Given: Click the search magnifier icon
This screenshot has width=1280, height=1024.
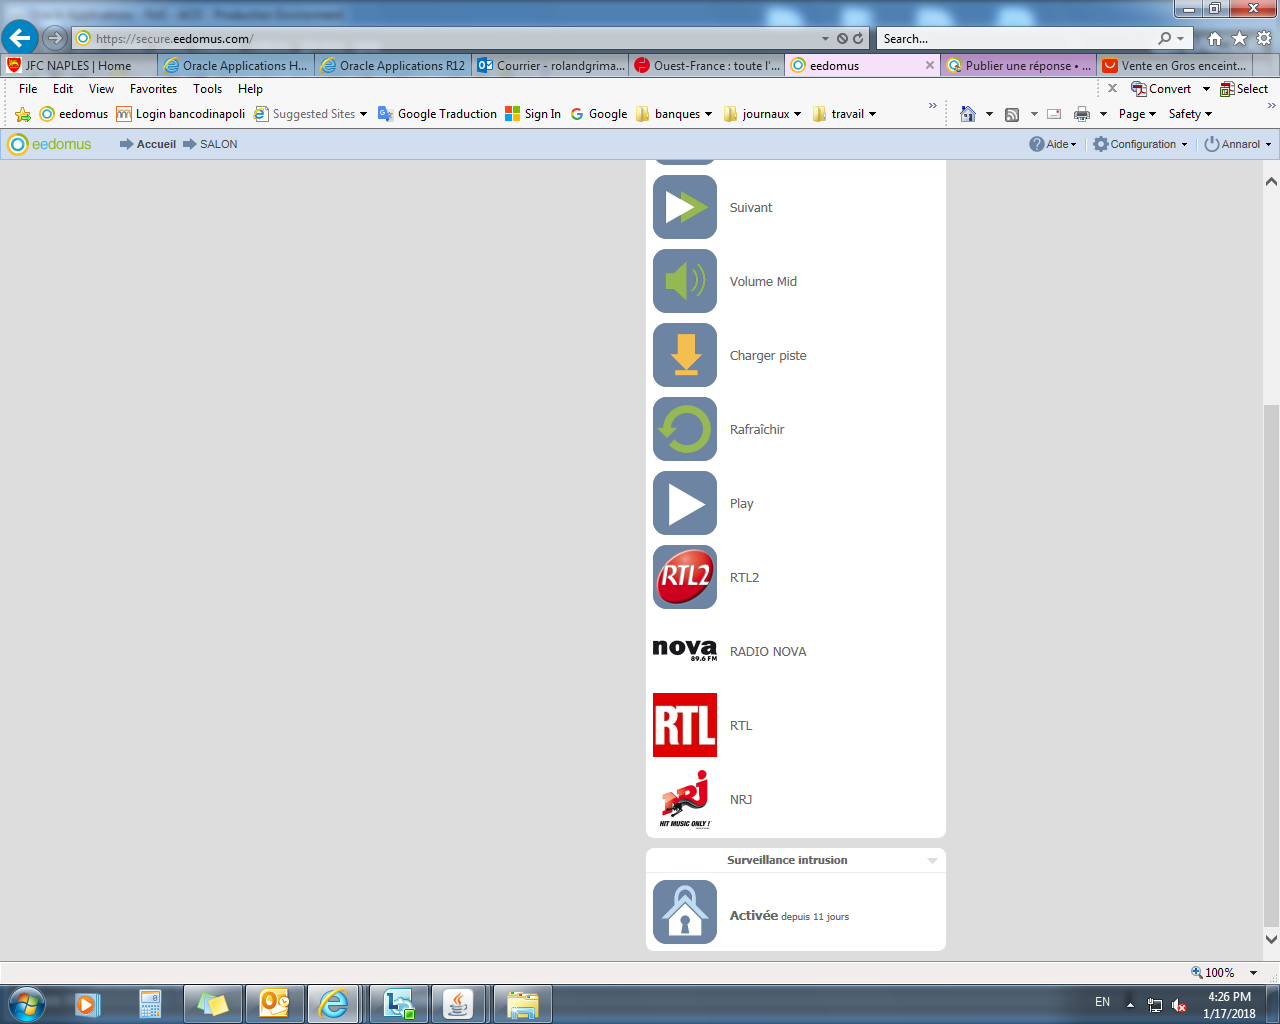Looking at the screenshot, I should [x=1165, y=38].
